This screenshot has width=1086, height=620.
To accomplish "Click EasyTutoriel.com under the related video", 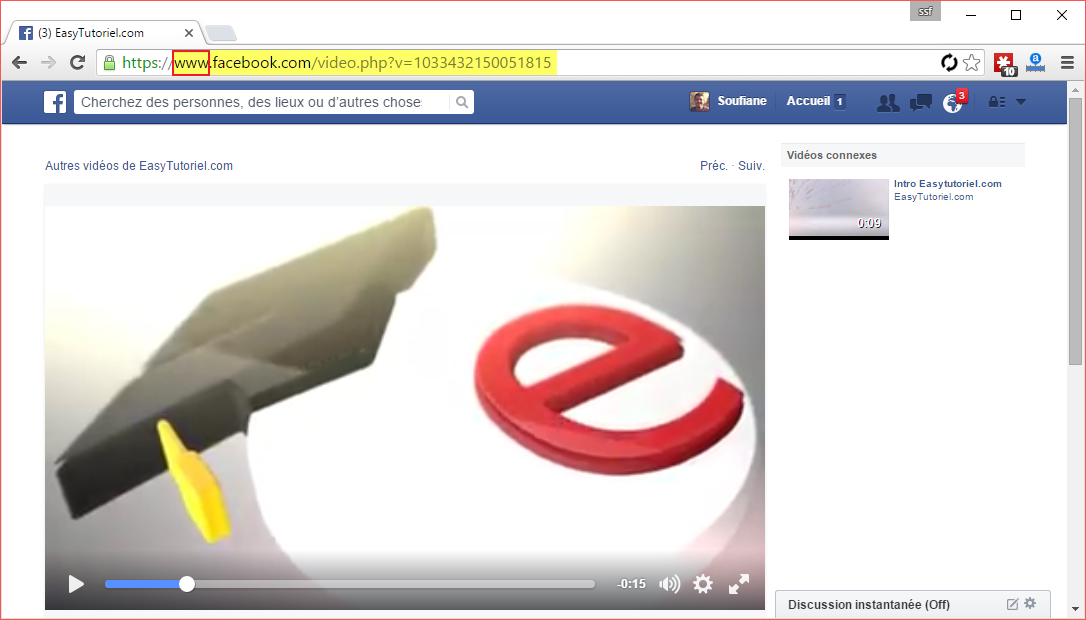I will (934, 197).
